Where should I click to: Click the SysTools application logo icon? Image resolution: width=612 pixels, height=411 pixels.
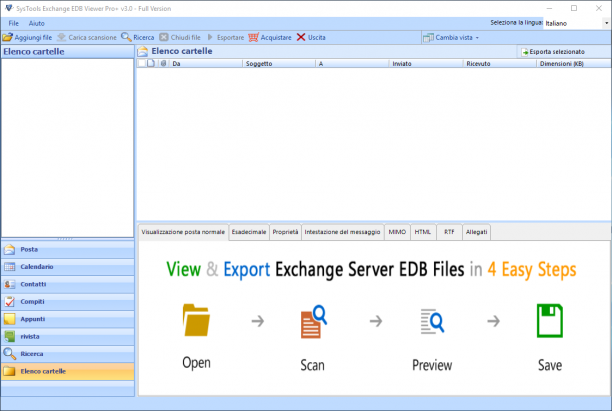pos(9,8)
